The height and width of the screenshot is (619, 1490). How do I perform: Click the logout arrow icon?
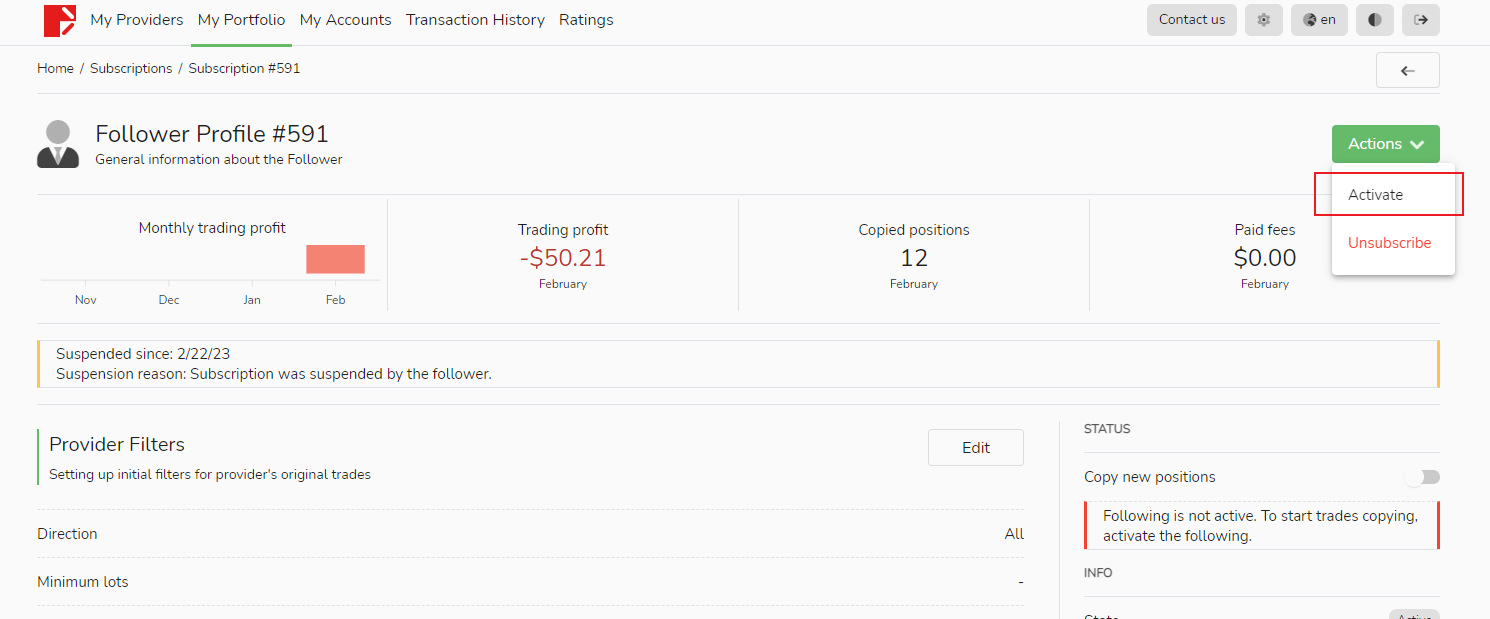coord(1421,20)
